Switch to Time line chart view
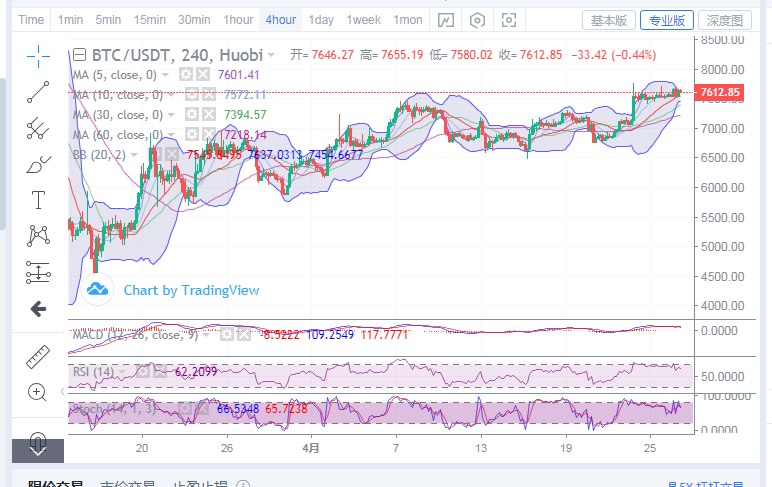This screenshot has width=772, height=487. (x=31, y=20)
